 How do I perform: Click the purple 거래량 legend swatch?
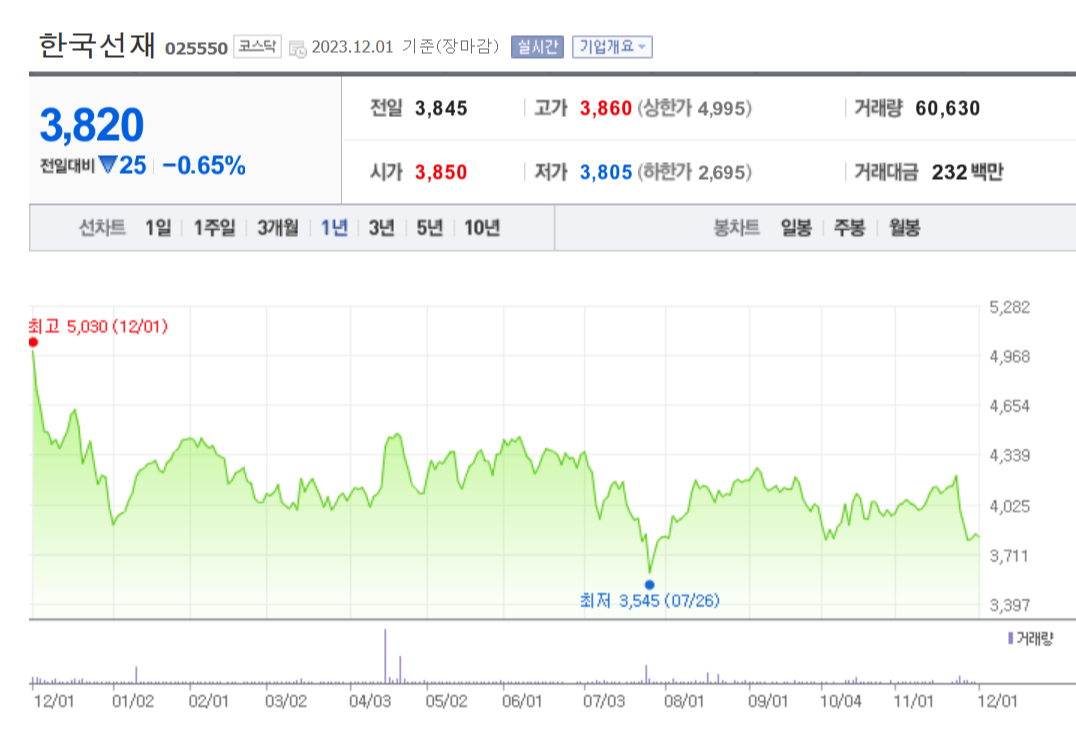click(1010, 639)
